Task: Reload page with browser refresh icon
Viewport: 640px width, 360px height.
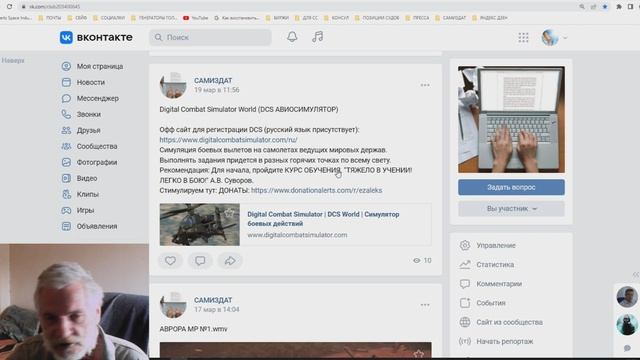Action: [9, 7]
